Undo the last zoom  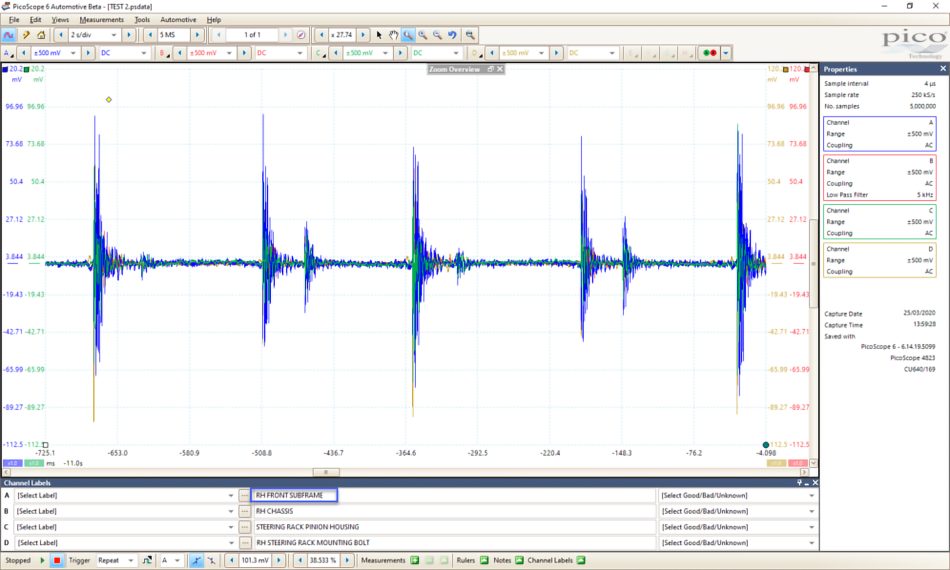(452, 35)
